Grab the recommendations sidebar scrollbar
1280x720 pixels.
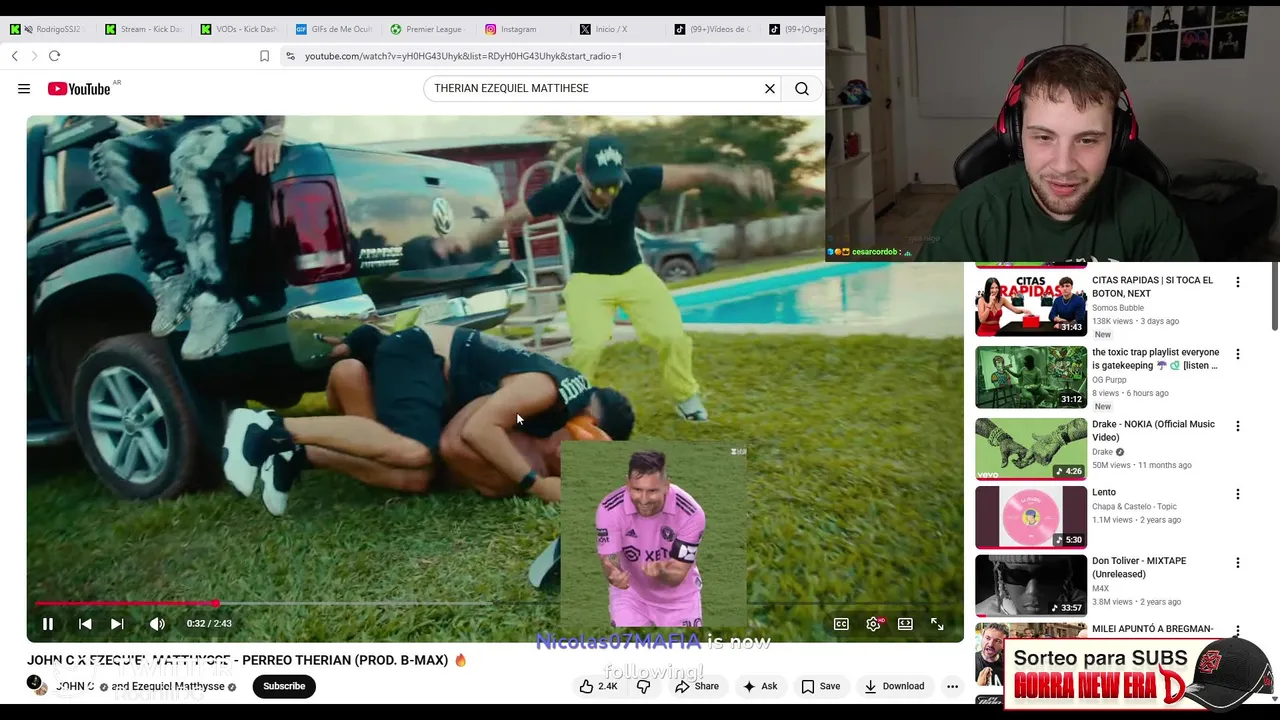1274,296
